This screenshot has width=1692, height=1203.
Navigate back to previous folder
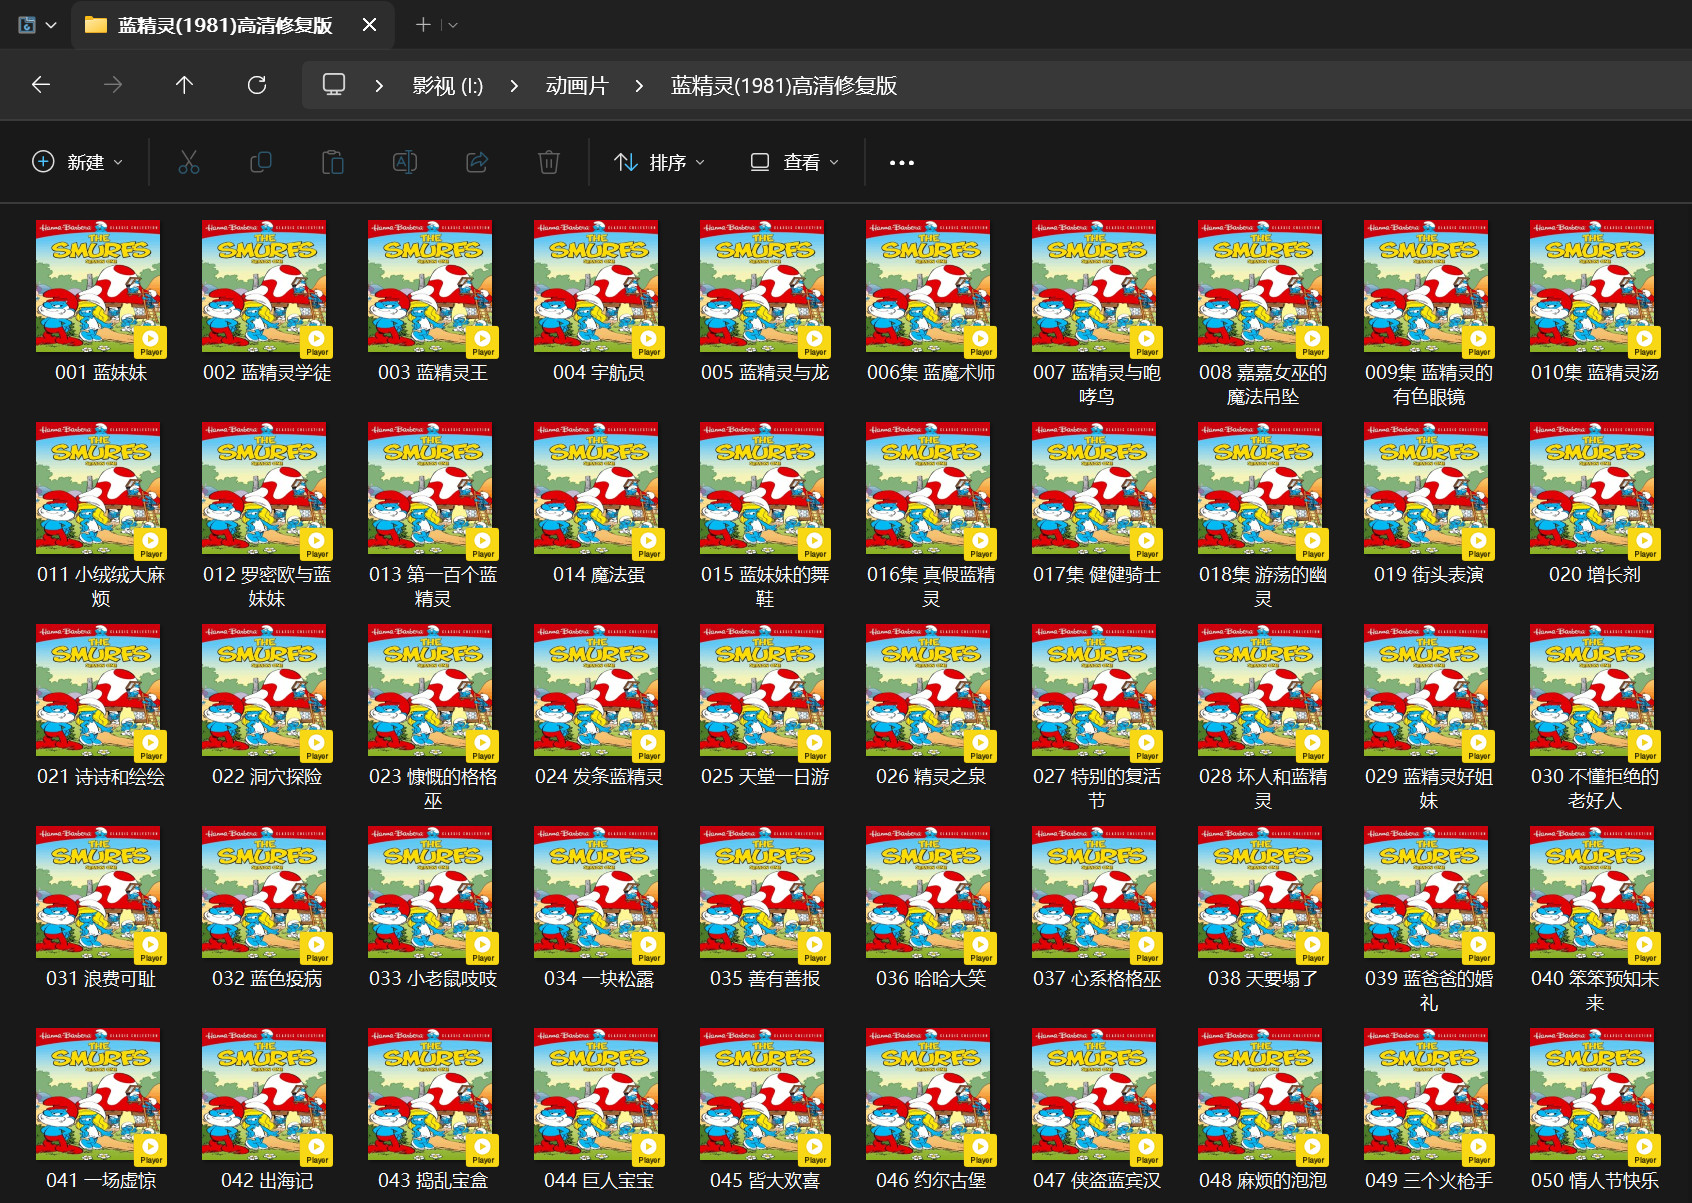tap(41, 85)
